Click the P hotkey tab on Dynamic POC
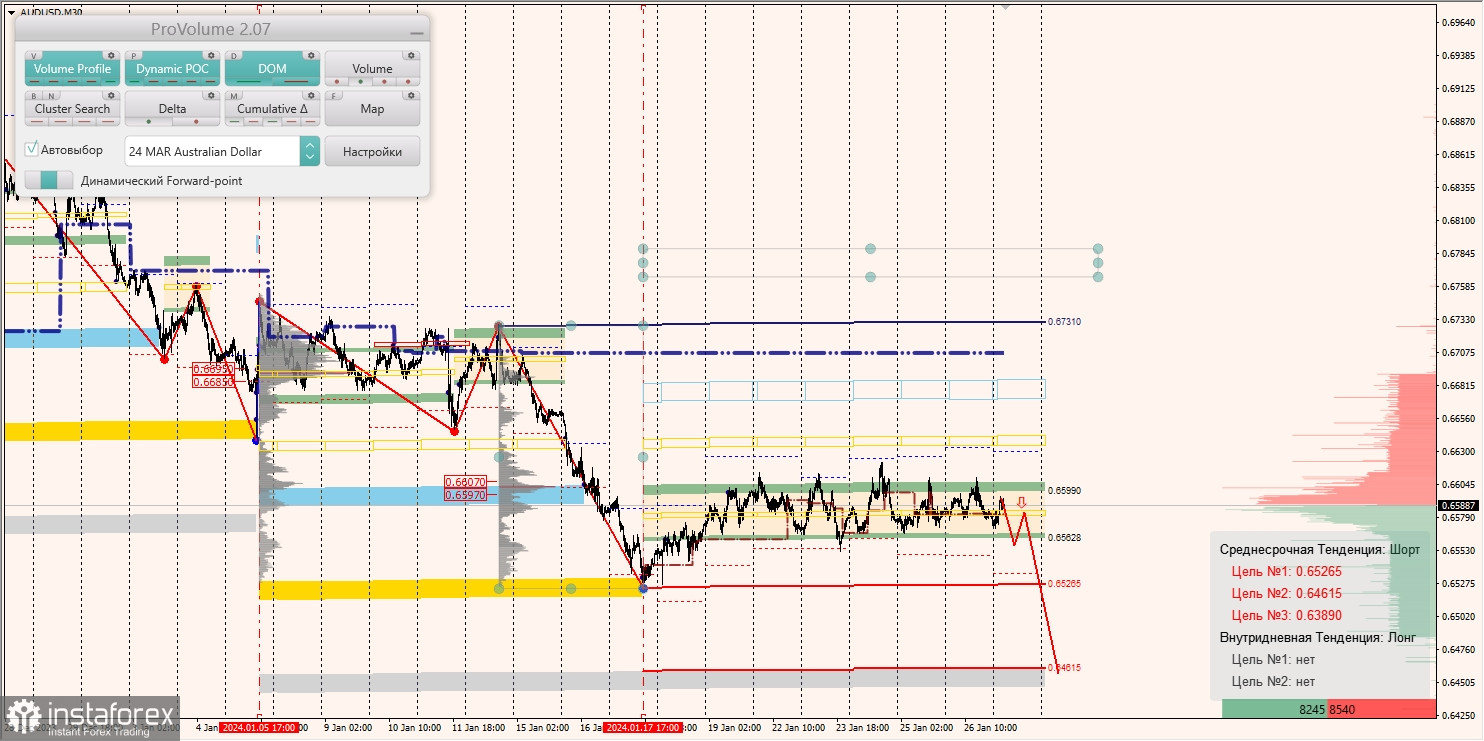The width and height of the screenshot is (1484, 741). click(134, 55)
